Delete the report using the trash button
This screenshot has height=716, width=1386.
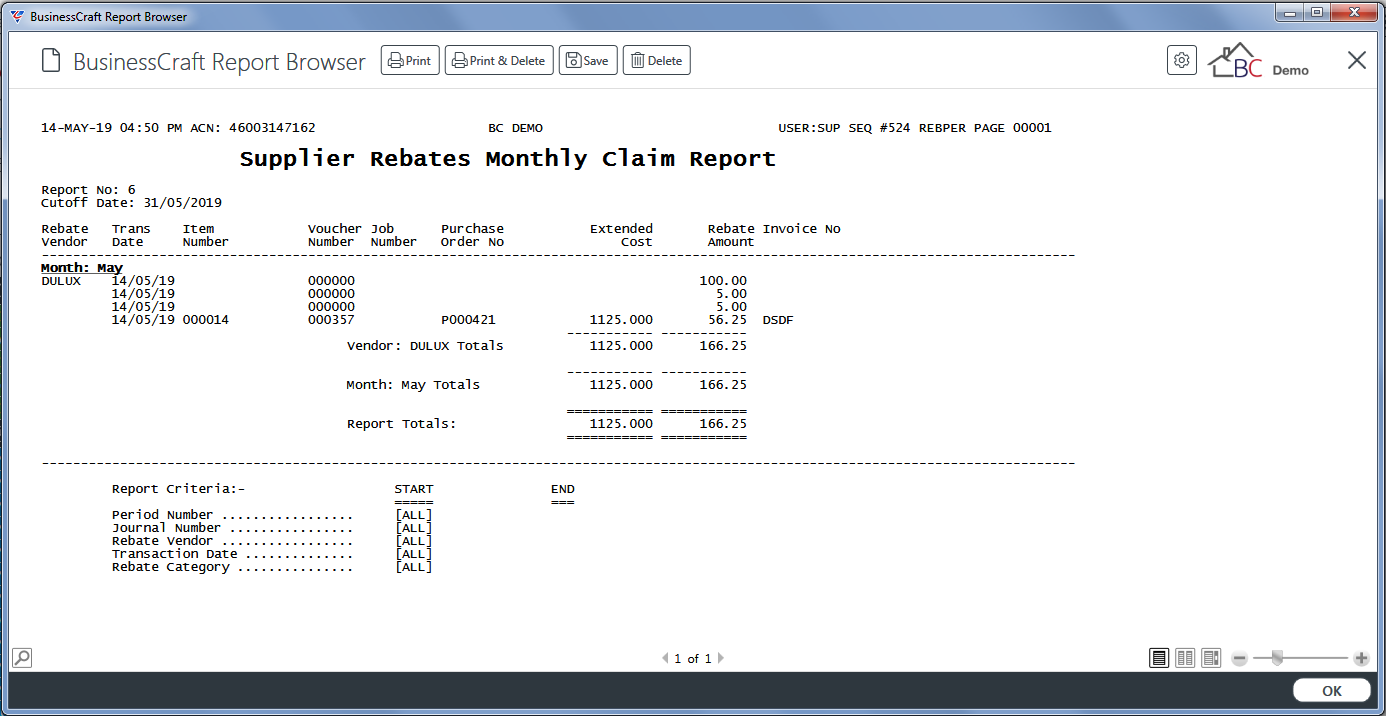(657, 61)
